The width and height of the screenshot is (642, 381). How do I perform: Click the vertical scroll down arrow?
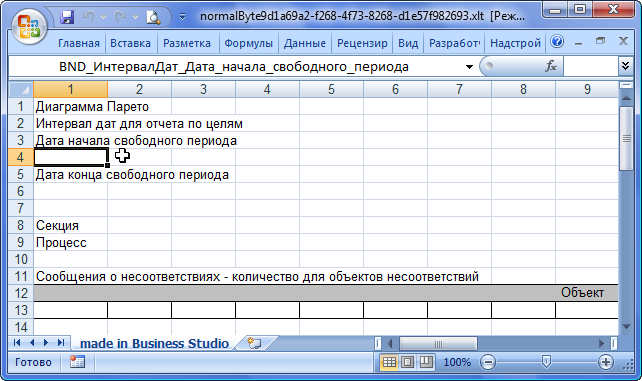coord(626,327)
